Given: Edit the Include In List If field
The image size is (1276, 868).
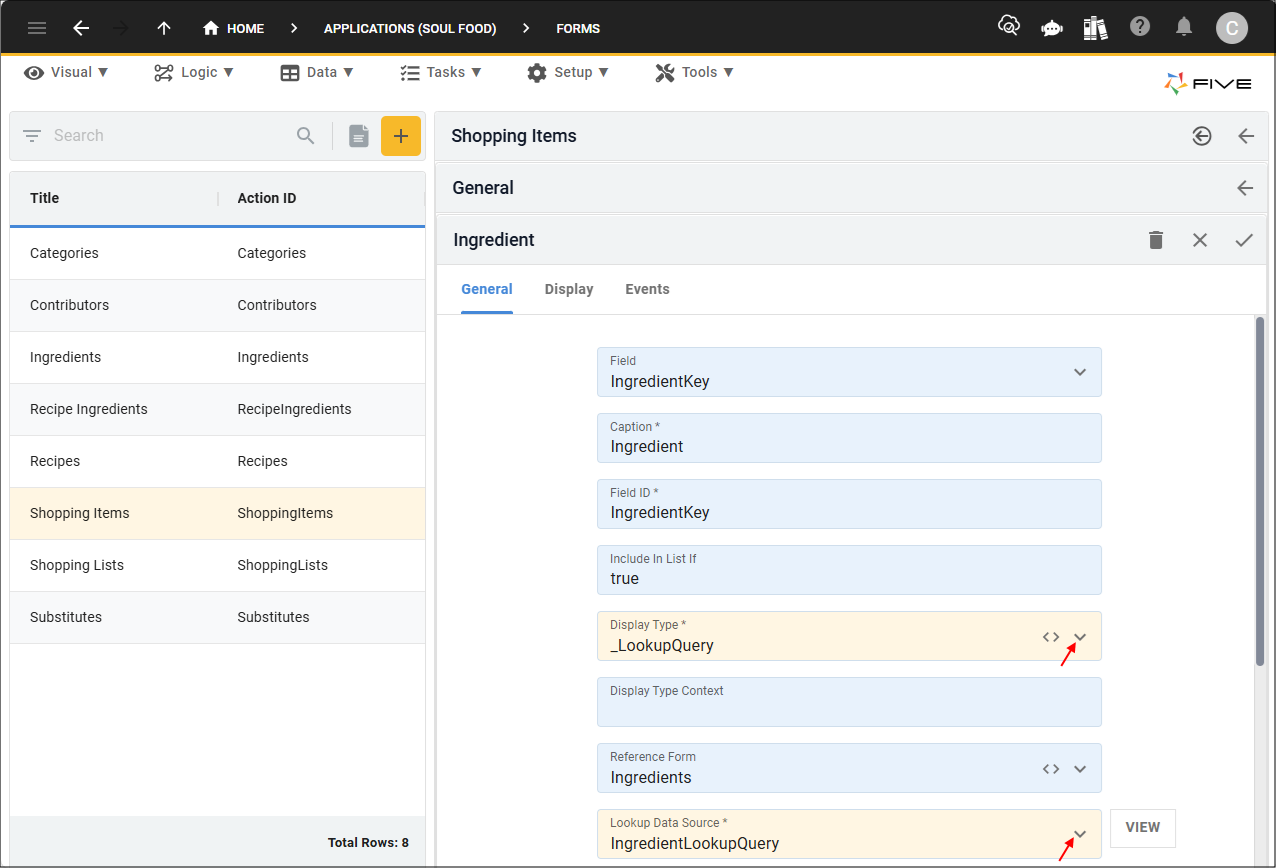Looking at the screenshot, I should pos(849,570).
